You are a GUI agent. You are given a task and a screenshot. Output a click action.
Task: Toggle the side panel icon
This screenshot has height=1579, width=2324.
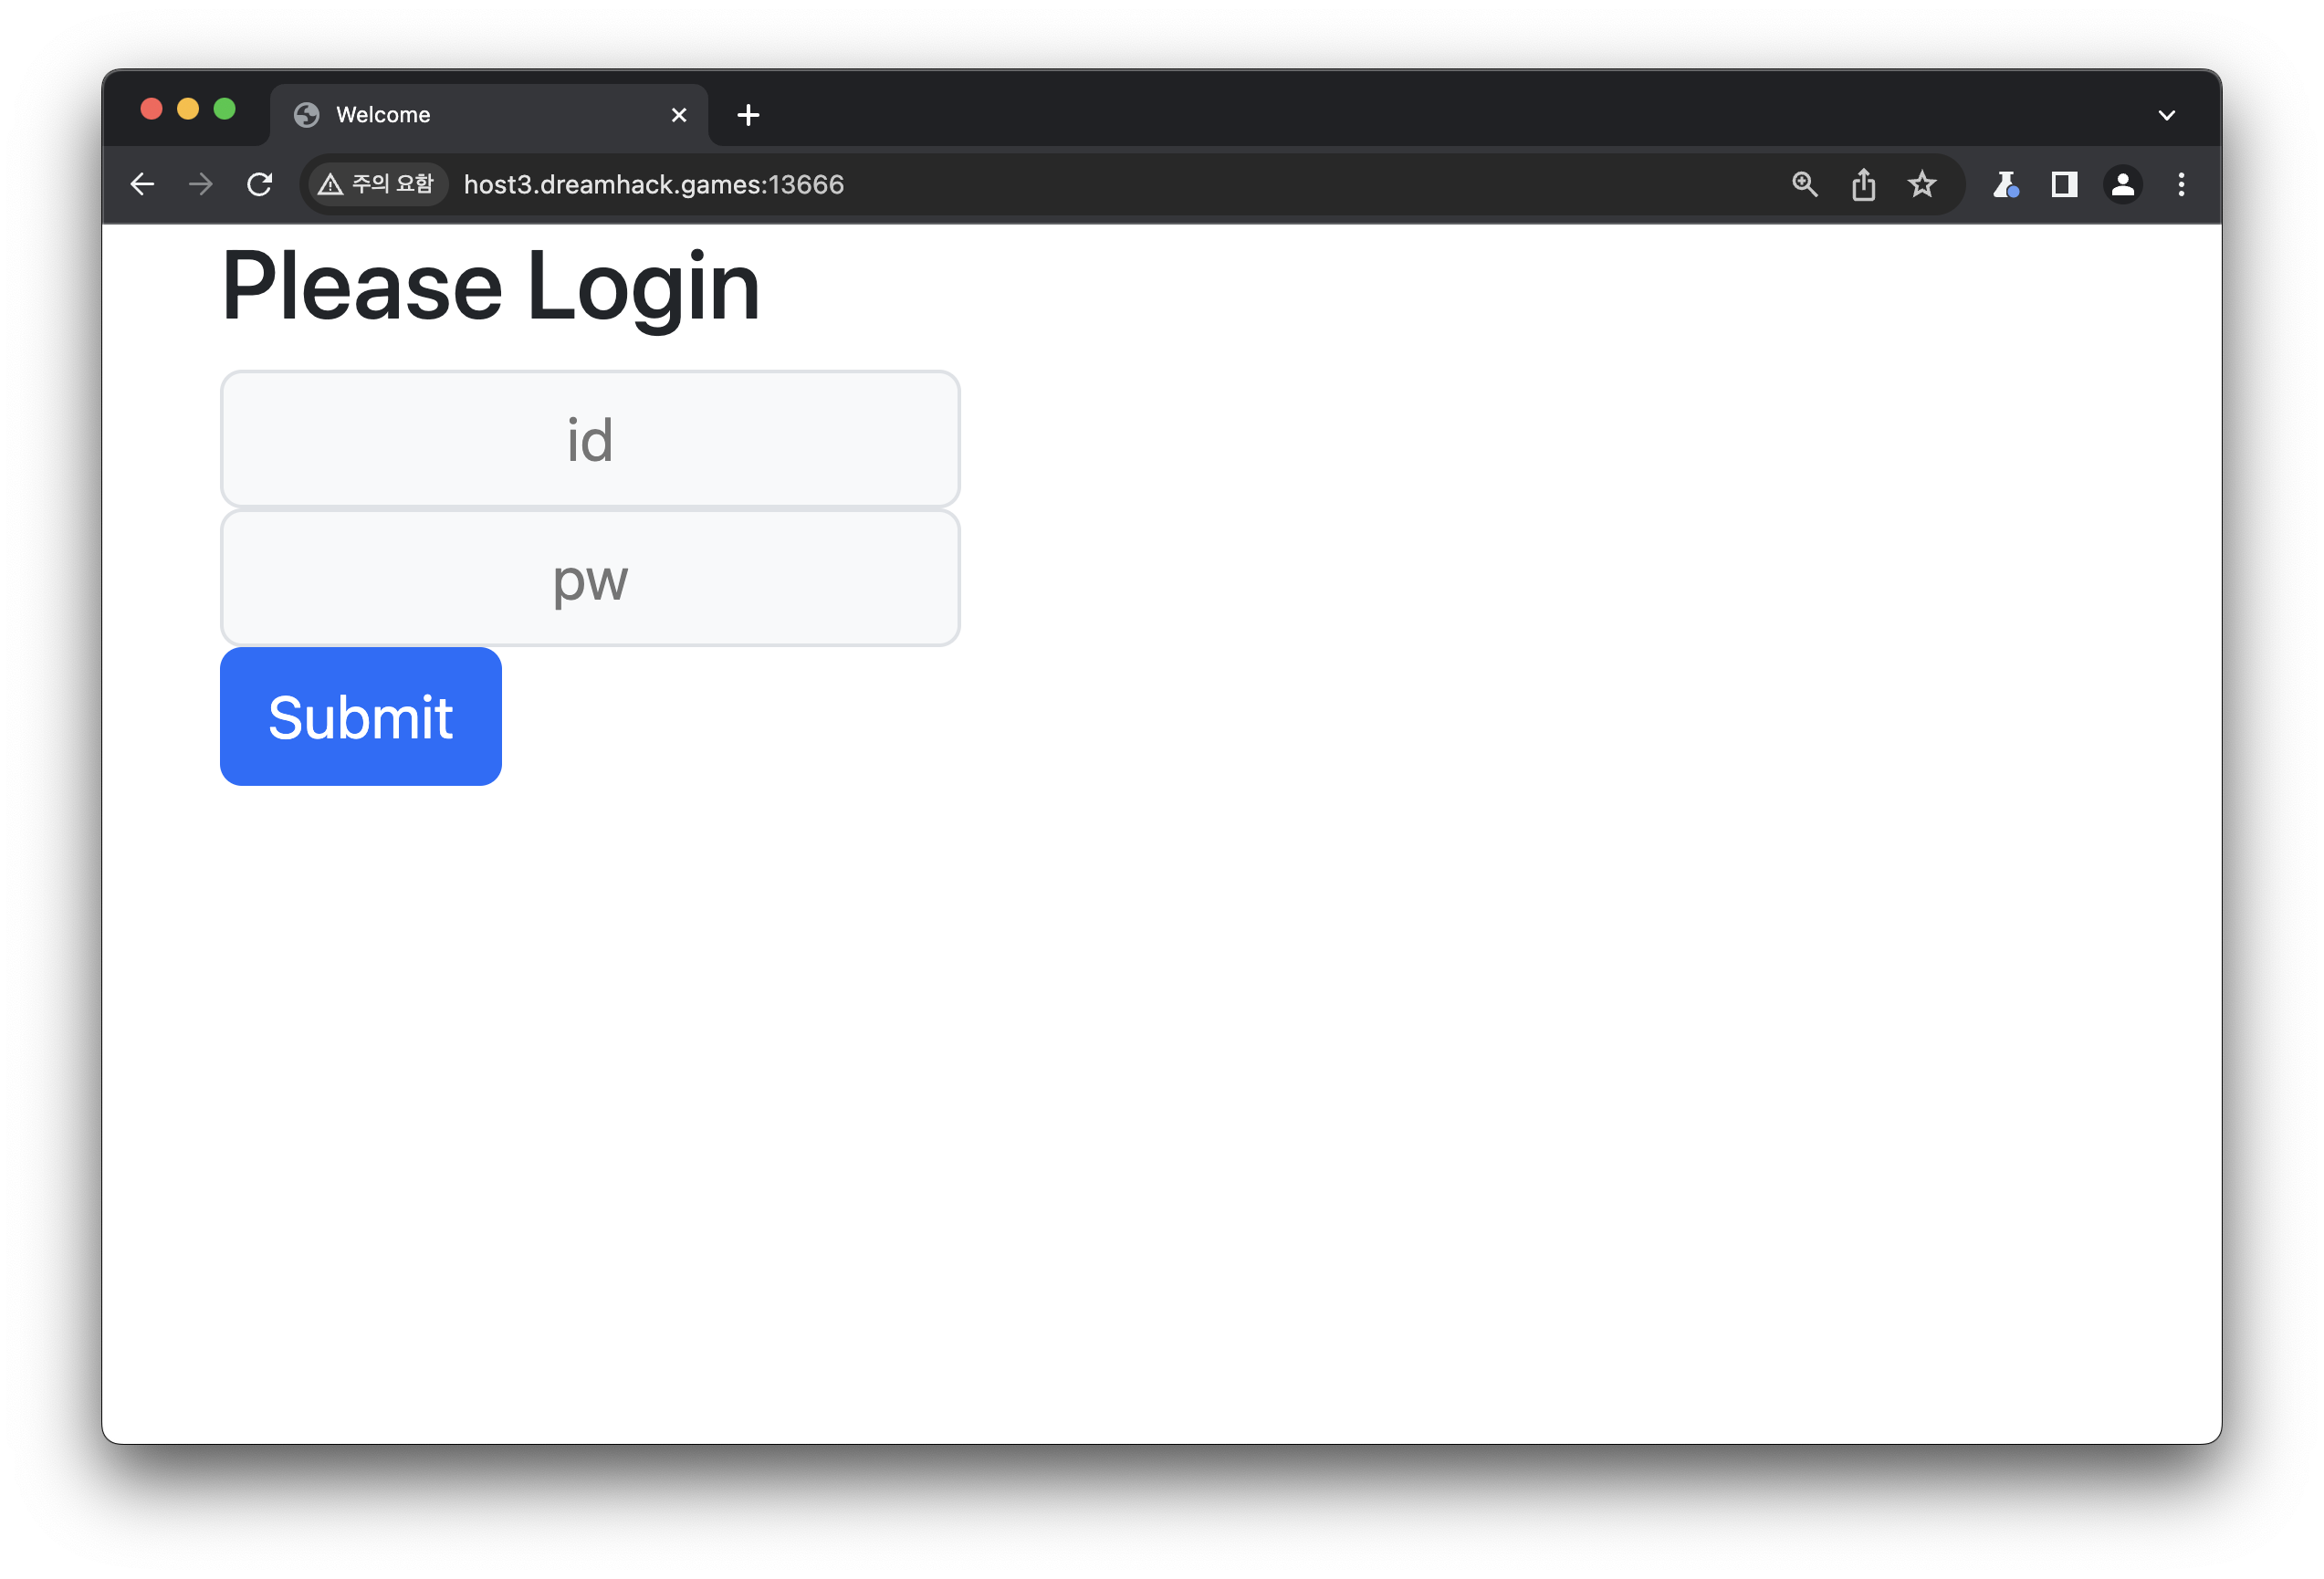(x=2064, y=185)
